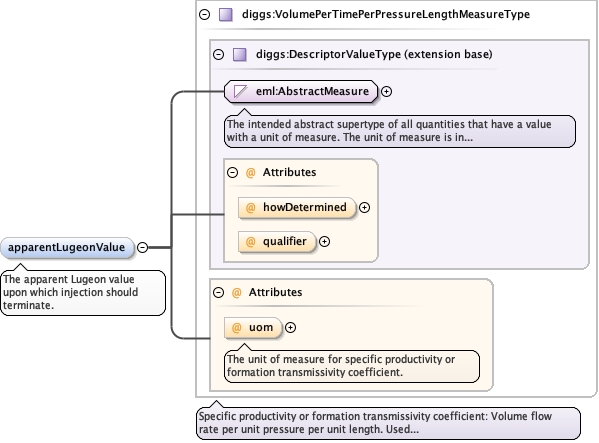Collapse the diggs:VolumePerTimePerPressureLengthMeasureType box
The height and width of the screenshot is (443, 599).
pos(205,15)
